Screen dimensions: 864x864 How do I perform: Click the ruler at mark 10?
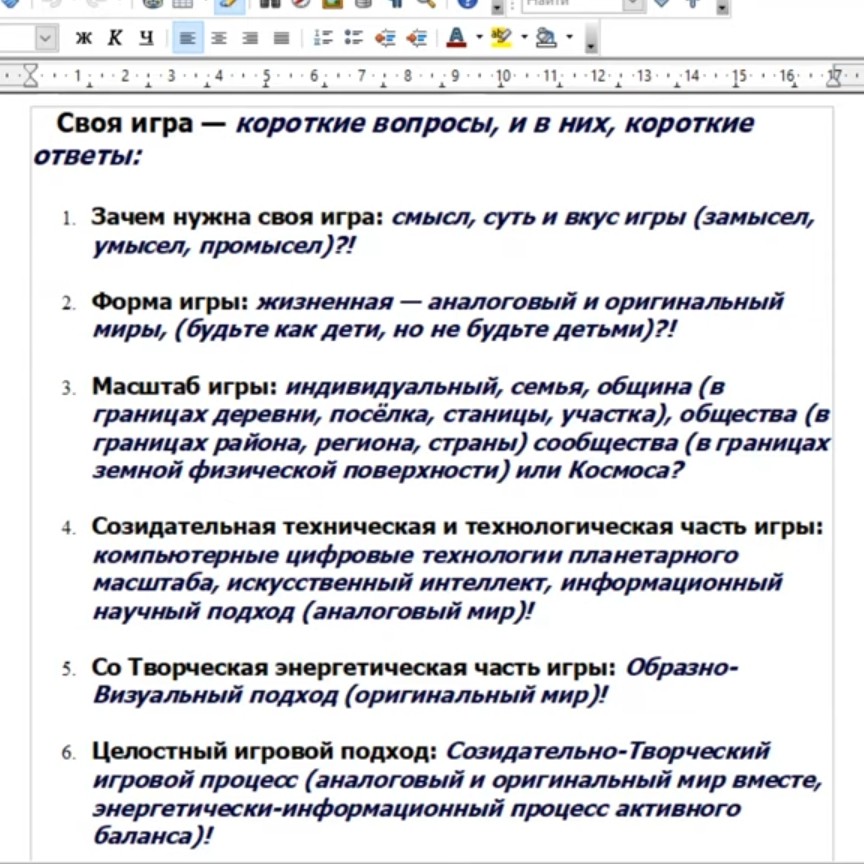click(x=503, y=75)
